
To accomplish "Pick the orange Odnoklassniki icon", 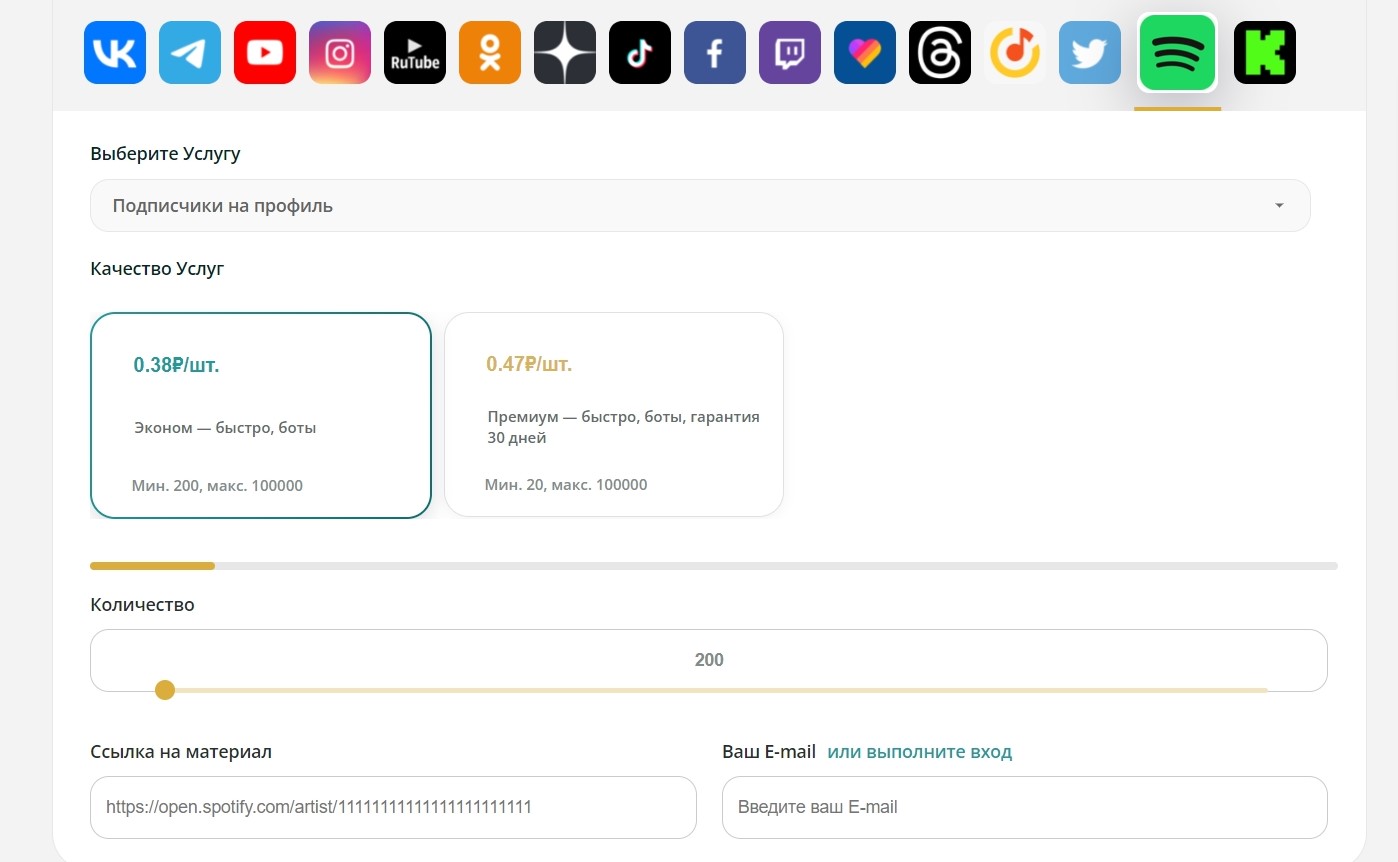I will pos(490,53).
